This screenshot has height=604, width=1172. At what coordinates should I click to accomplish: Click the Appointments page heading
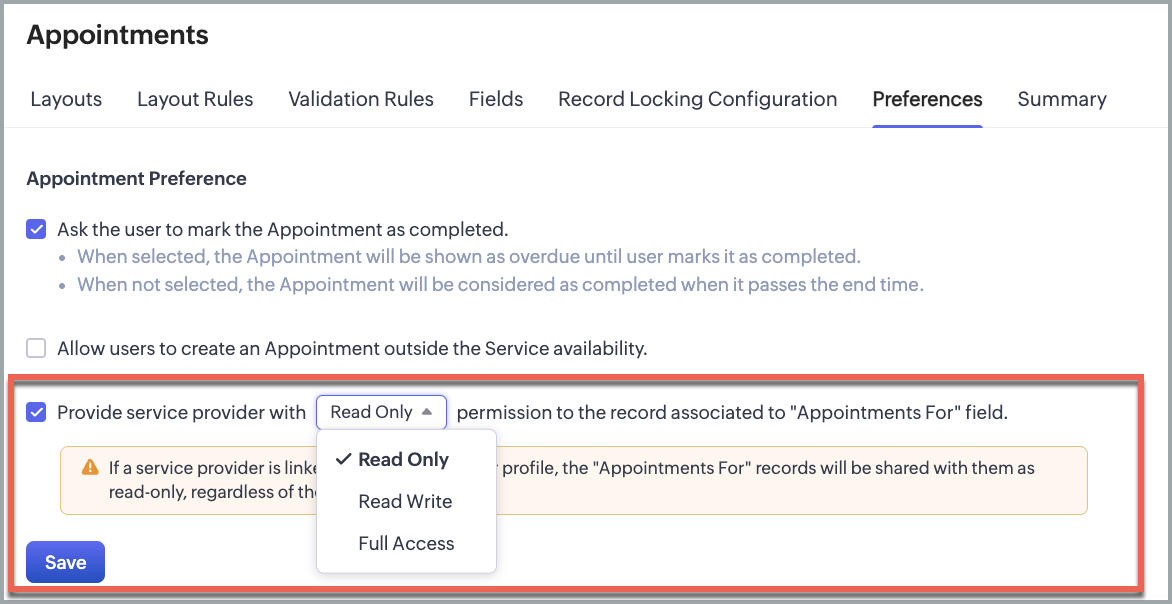tap(117, 34)
